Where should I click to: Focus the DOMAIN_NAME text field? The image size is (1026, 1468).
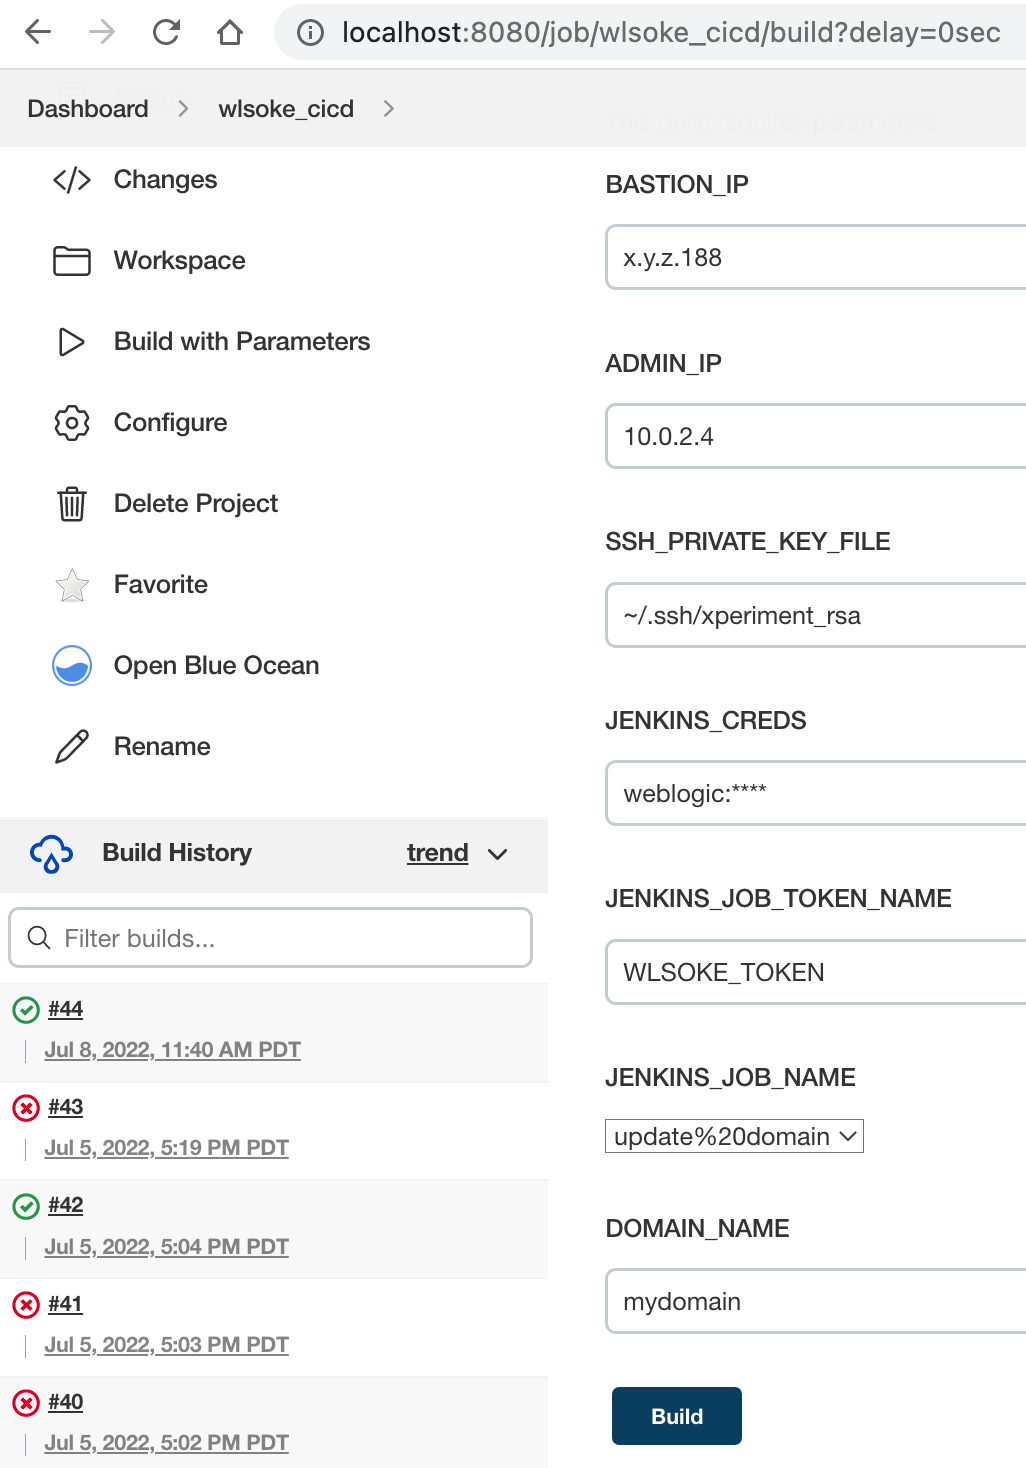815,1302
